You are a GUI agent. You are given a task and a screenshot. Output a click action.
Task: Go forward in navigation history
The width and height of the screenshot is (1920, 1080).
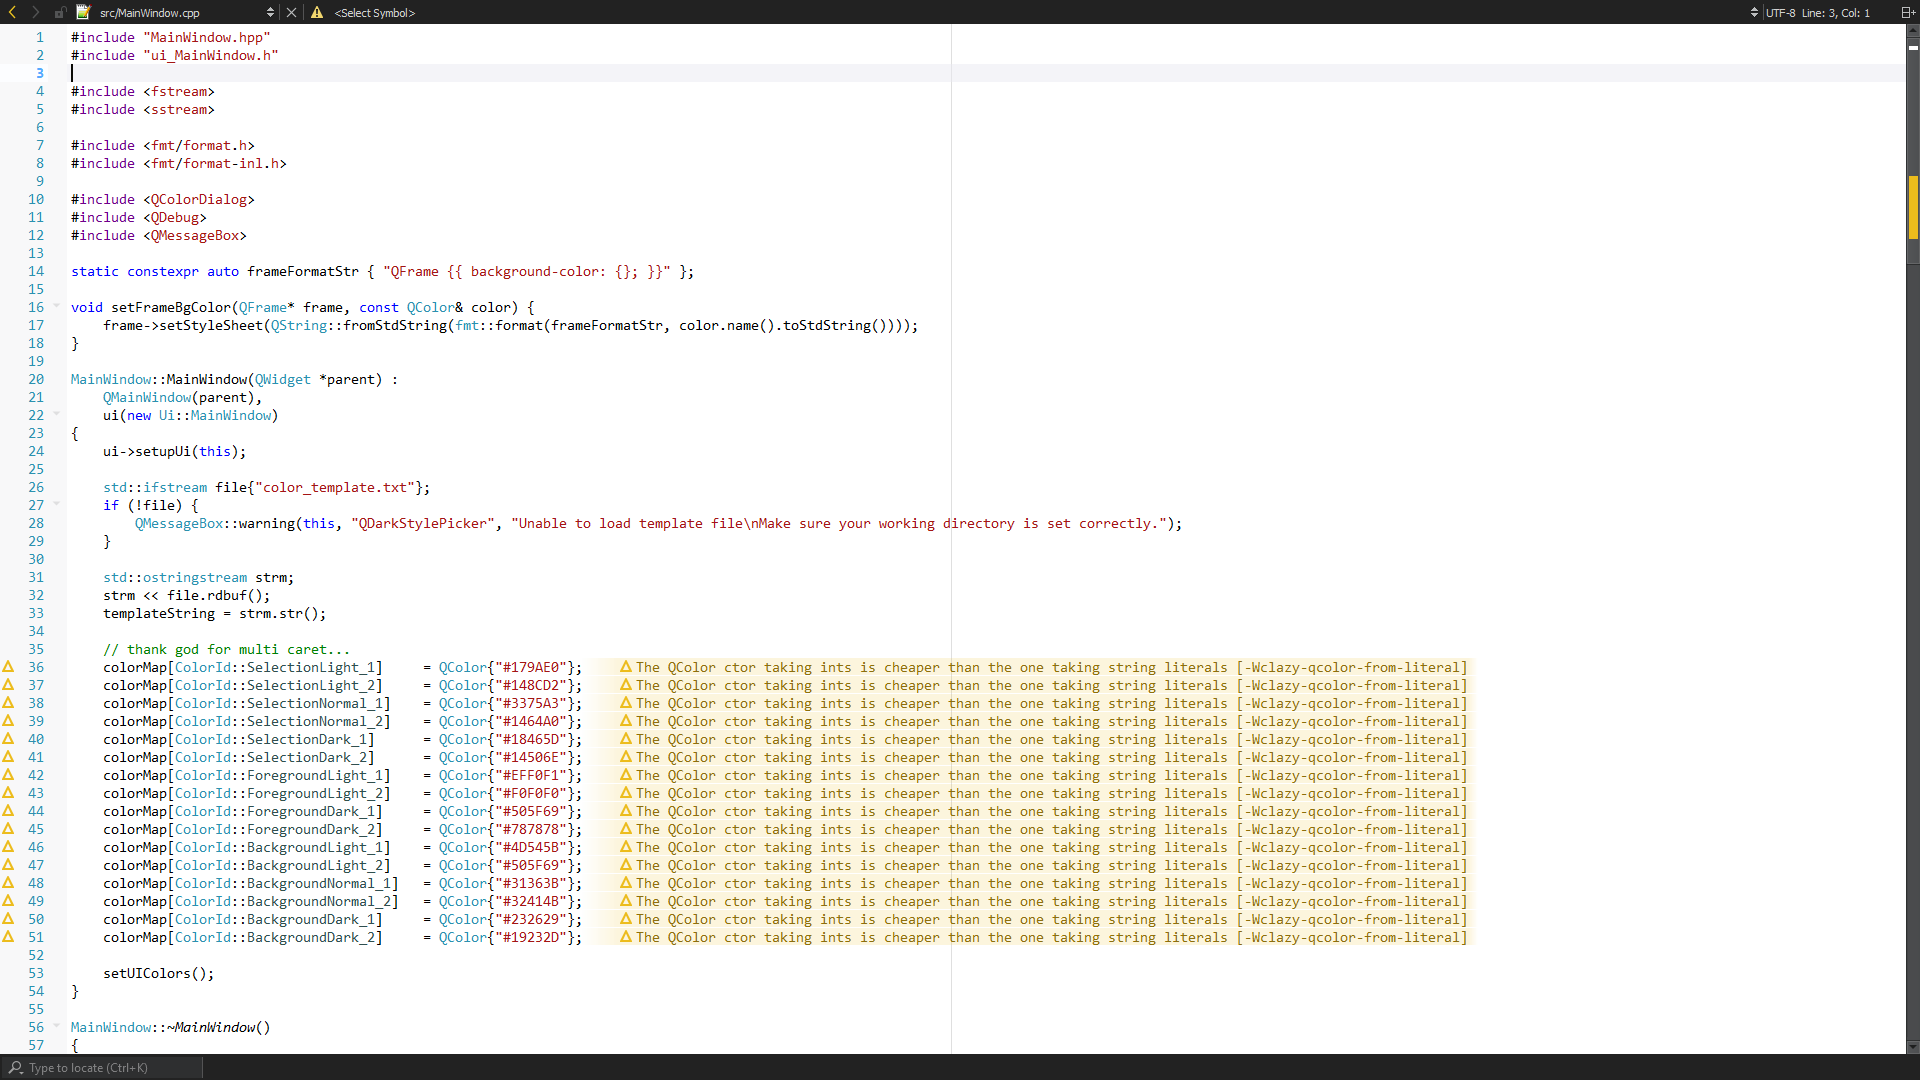point(36,12)
